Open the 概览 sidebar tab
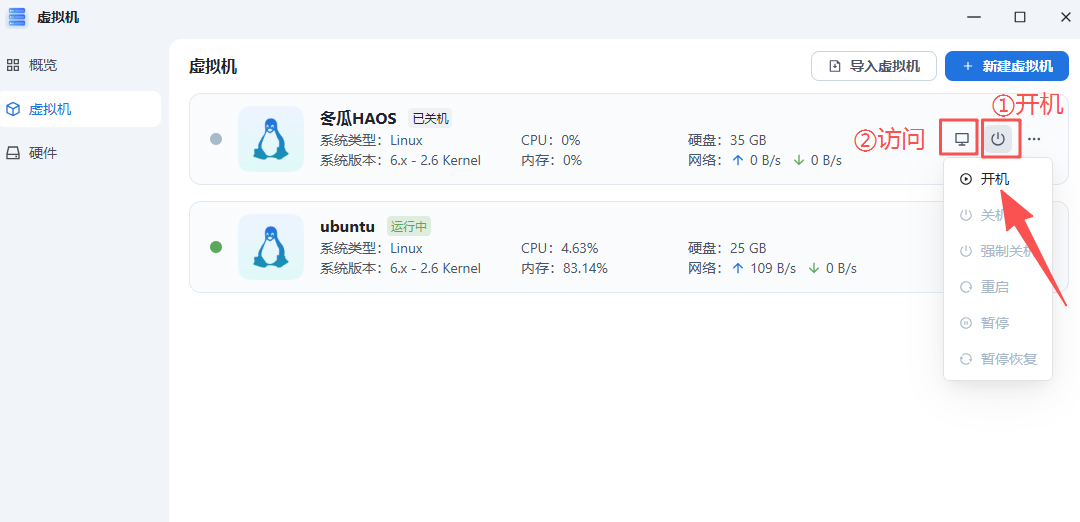 click(x=42, y=65)
